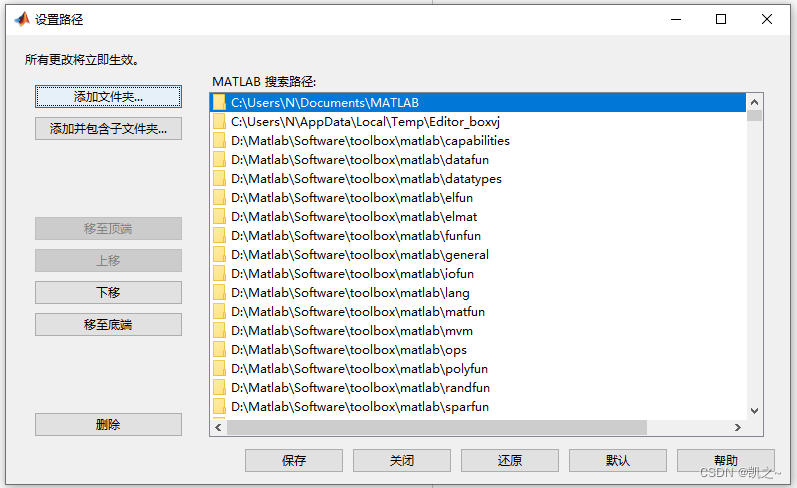The image size is (797, 488).
Task: Click the 移至底端 button
Action: click(108, 324)
